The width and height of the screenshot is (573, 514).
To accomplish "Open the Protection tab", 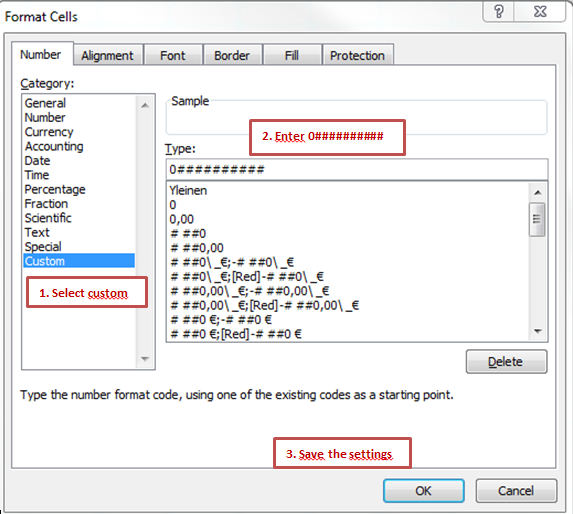I will pyautogui.click(x=357, y=56).
